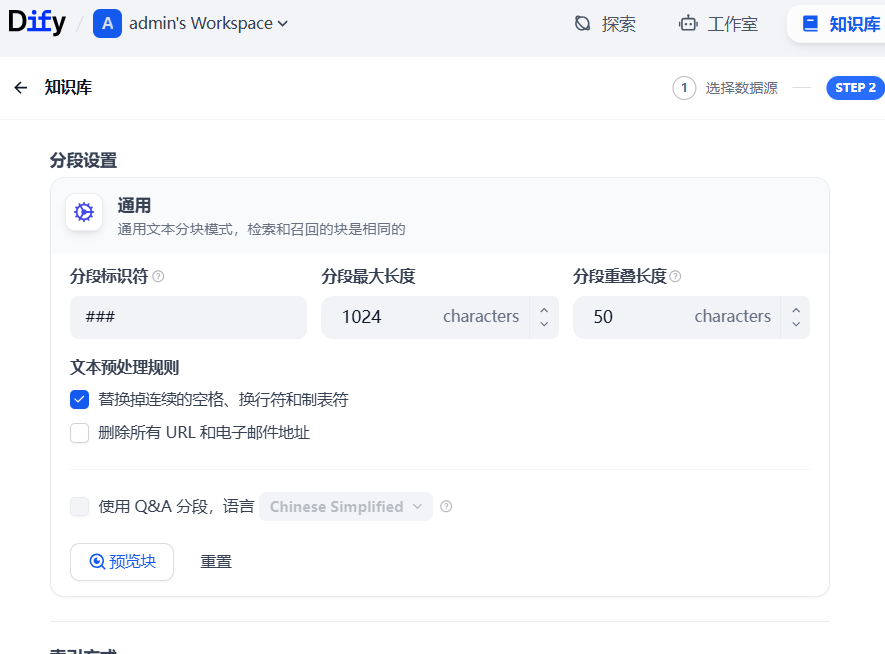The height and width of the screenshot is (654, 885).
Task: Click the ### segment identifier input field
Action: coord(188,316)
